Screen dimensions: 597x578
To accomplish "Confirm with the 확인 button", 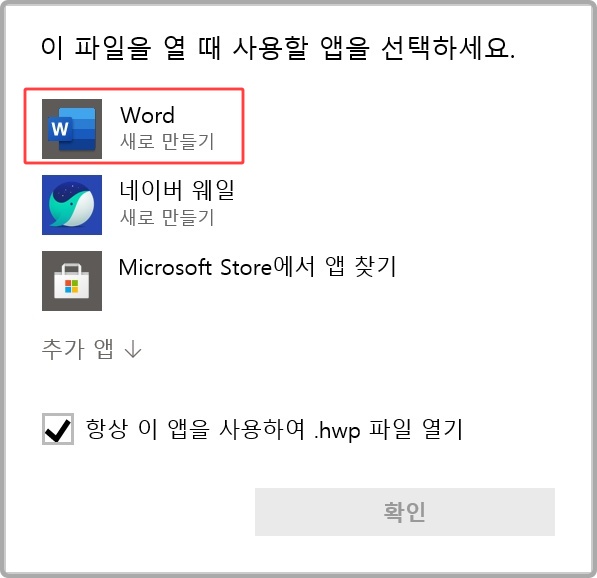I will (405, 512).
